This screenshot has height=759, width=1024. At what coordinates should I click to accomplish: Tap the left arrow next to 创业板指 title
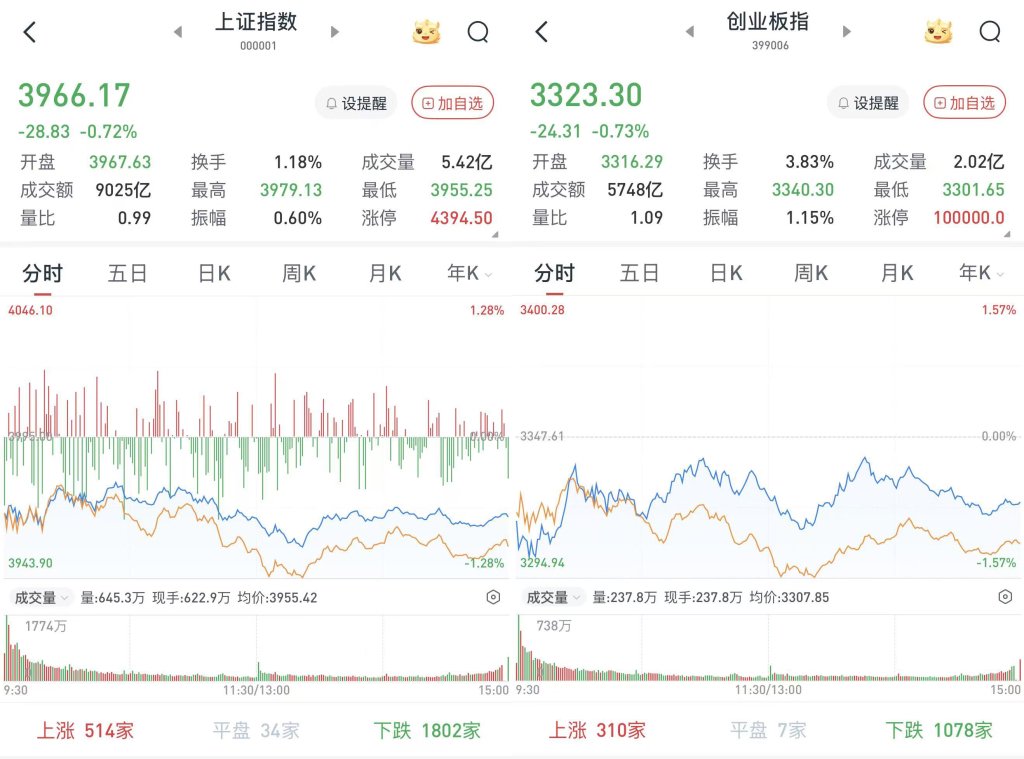pyautogui.click(x=689, y=31)
